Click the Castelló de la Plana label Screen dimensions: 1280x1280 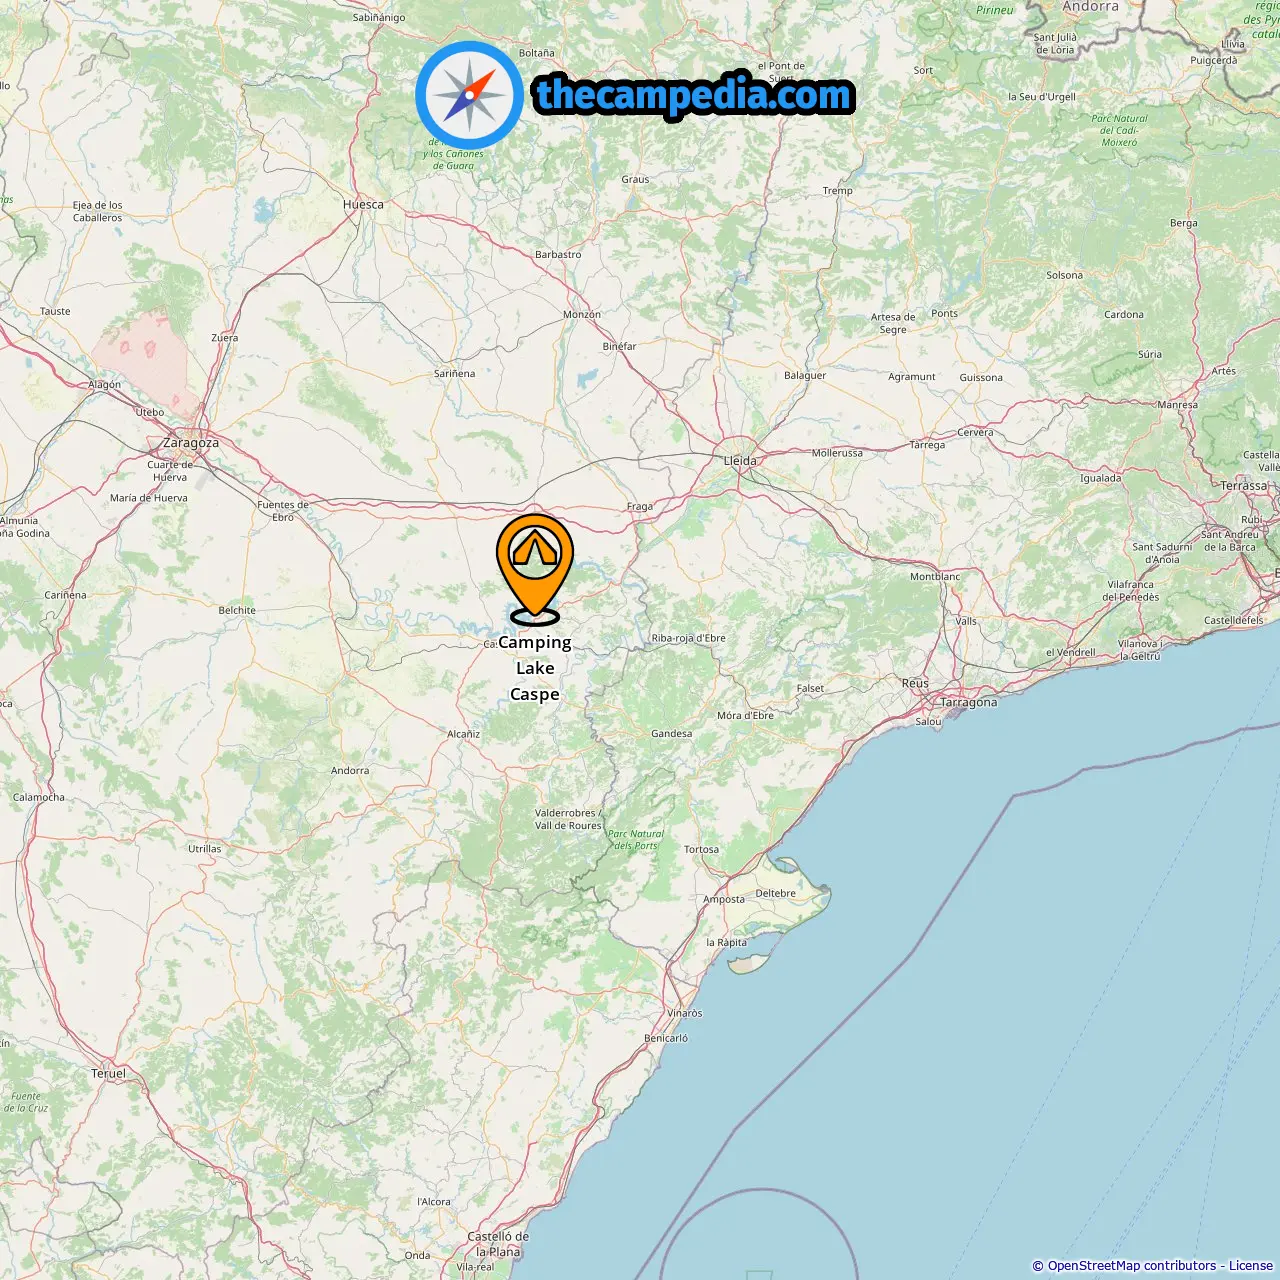[498, 1244]
